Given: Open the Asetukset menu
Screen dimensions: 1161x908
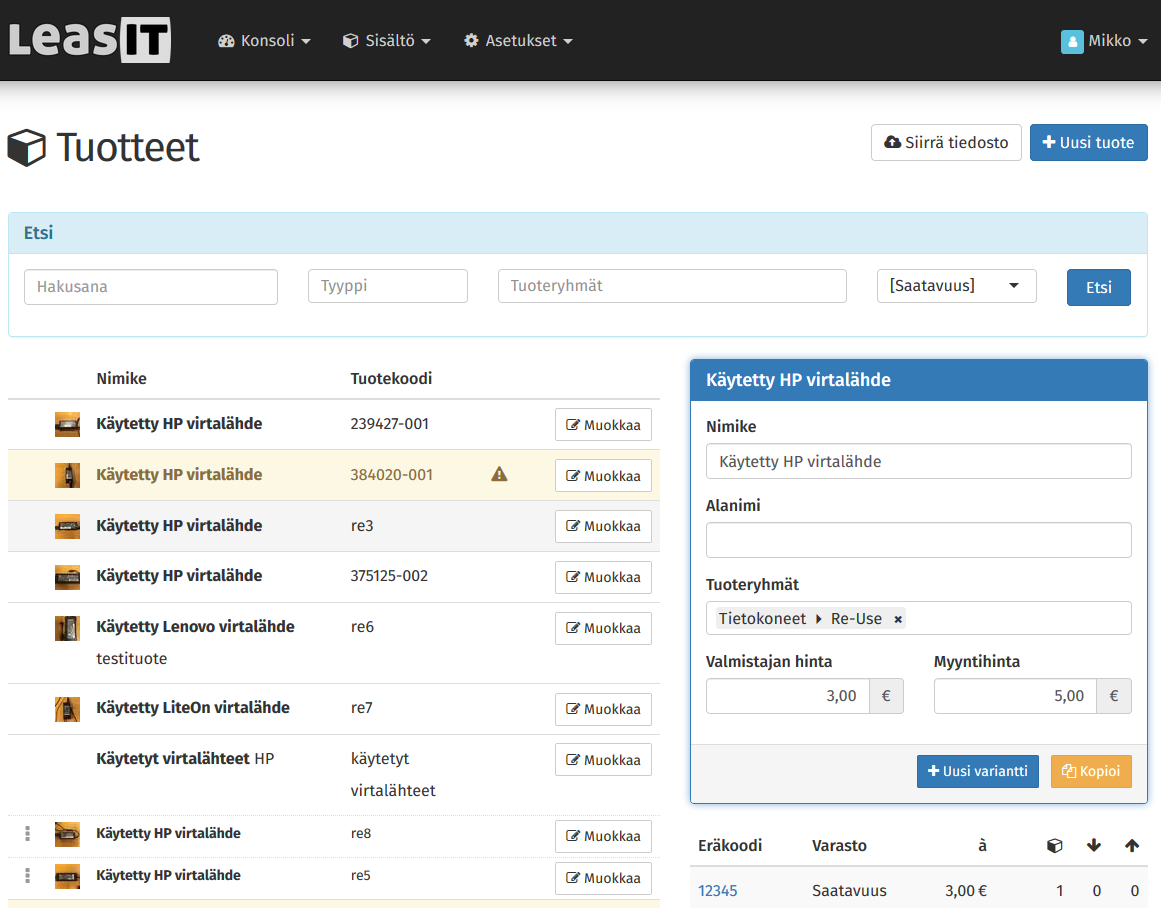Looking at the screenshot, I should click(x=518, y=41).
